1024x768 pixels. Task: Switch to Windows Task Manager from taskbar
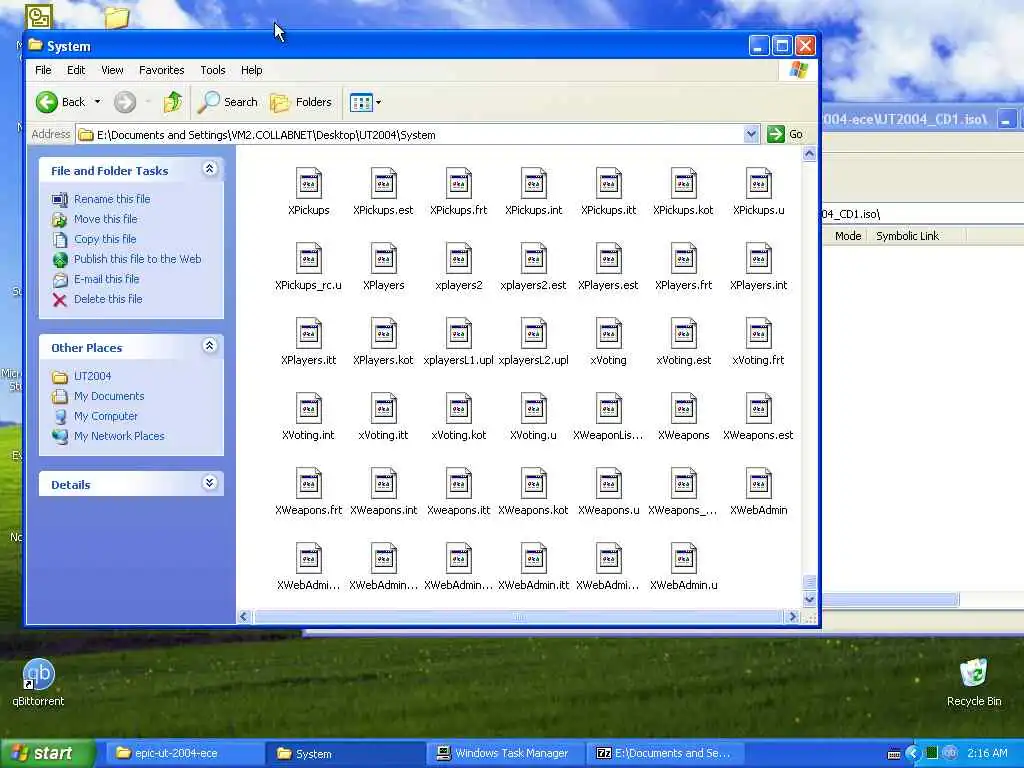[505, 754]
